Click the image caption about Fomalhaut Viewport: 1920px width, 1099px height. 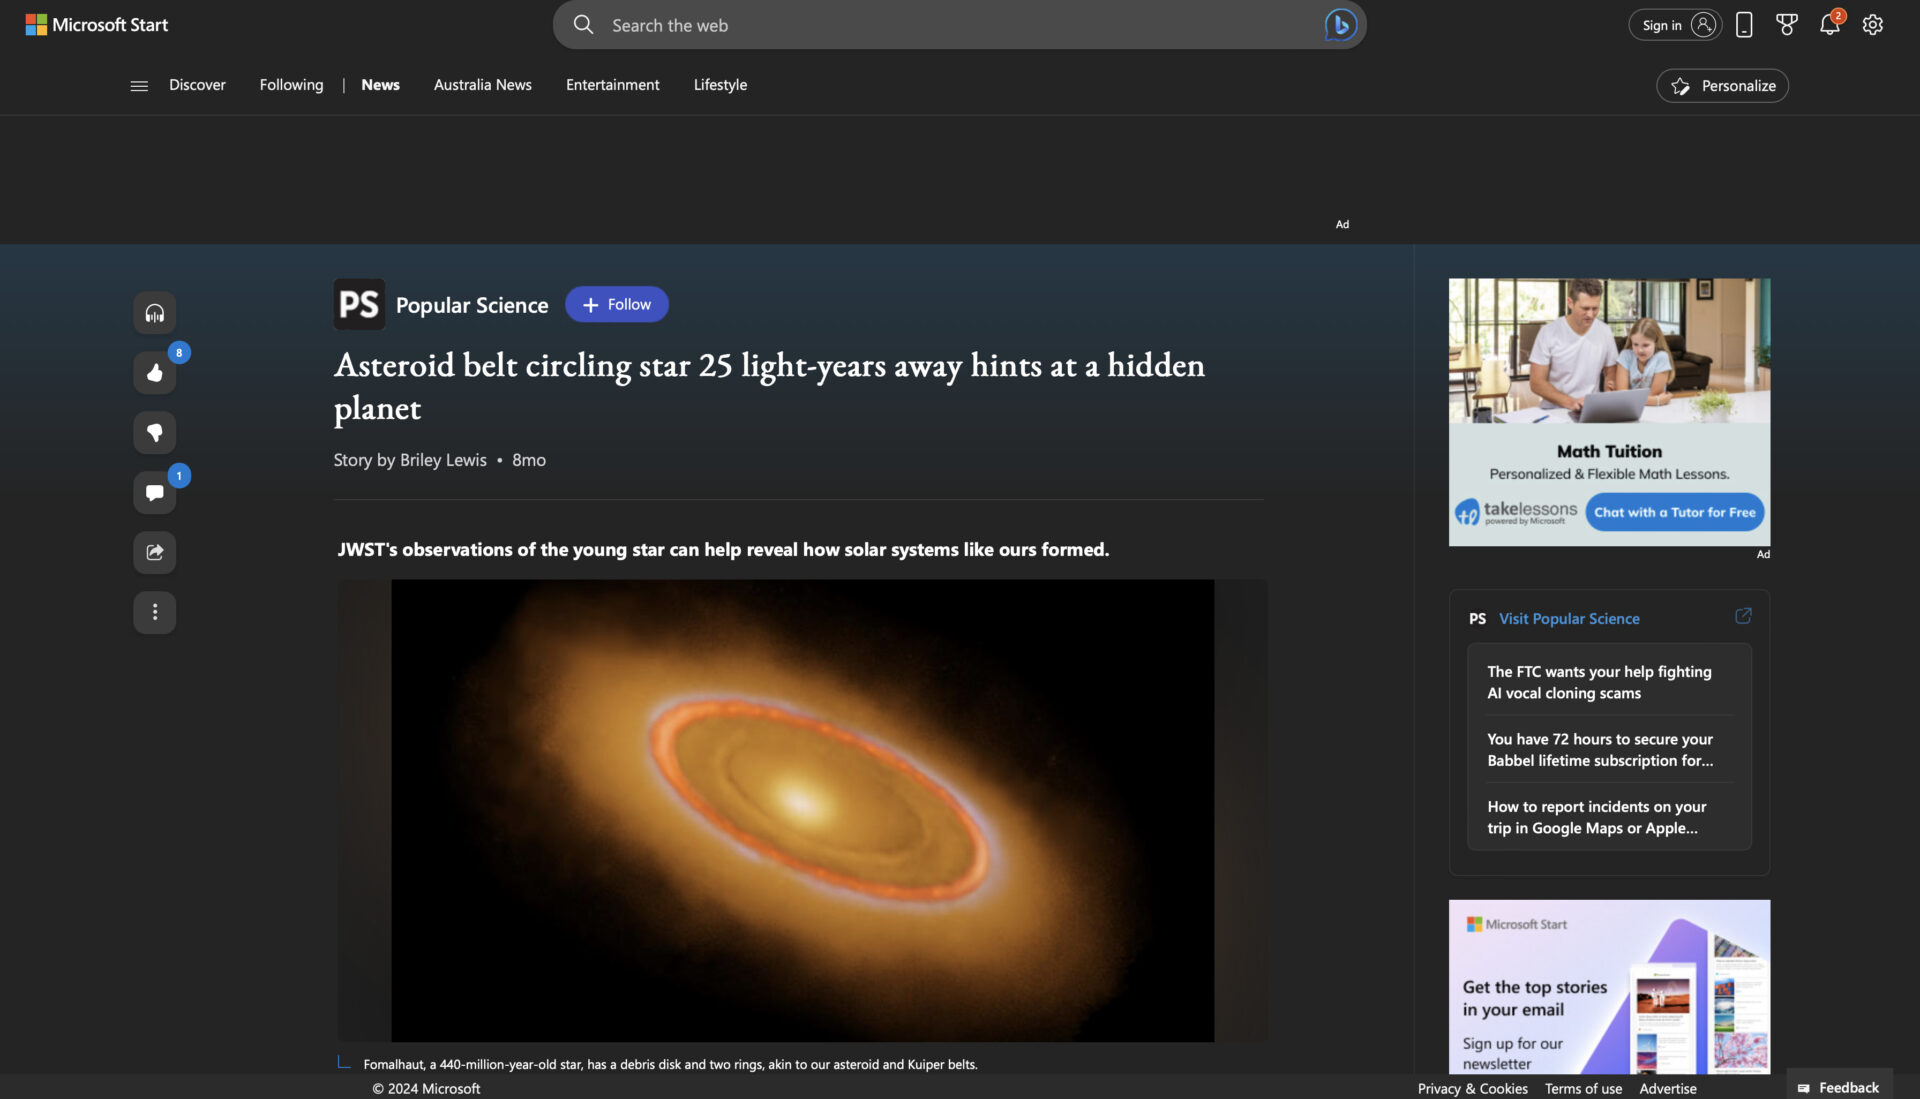click(x=670, y=1064)
